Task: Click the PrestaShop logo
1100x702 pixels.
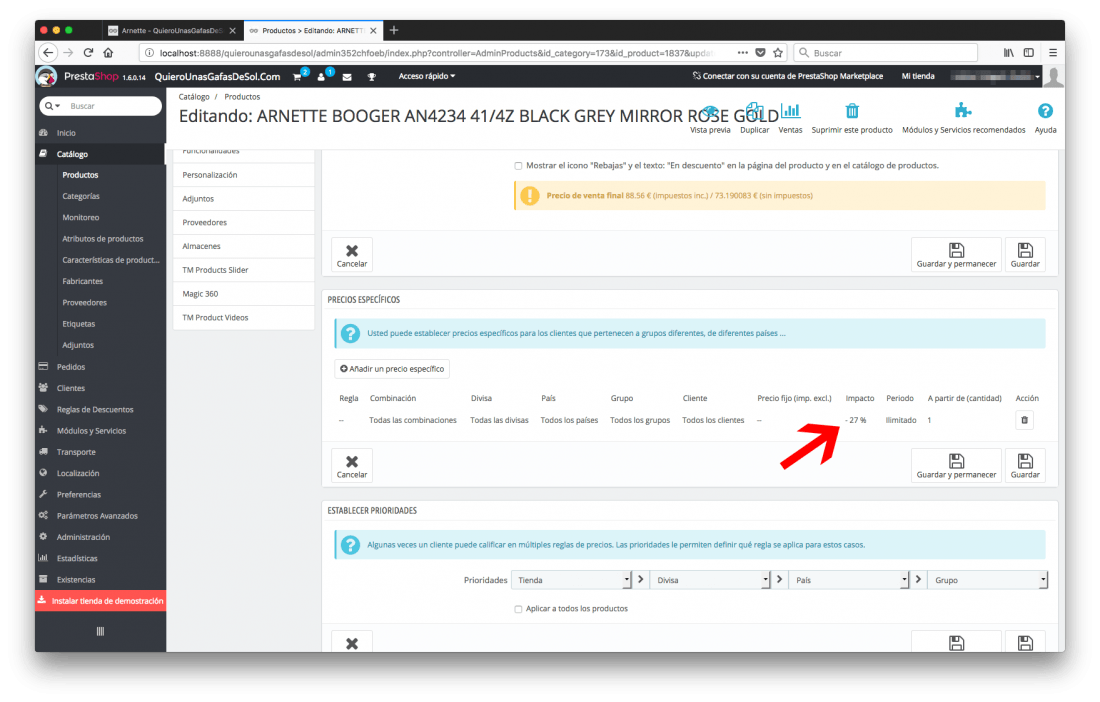Action: coord(91,76)
